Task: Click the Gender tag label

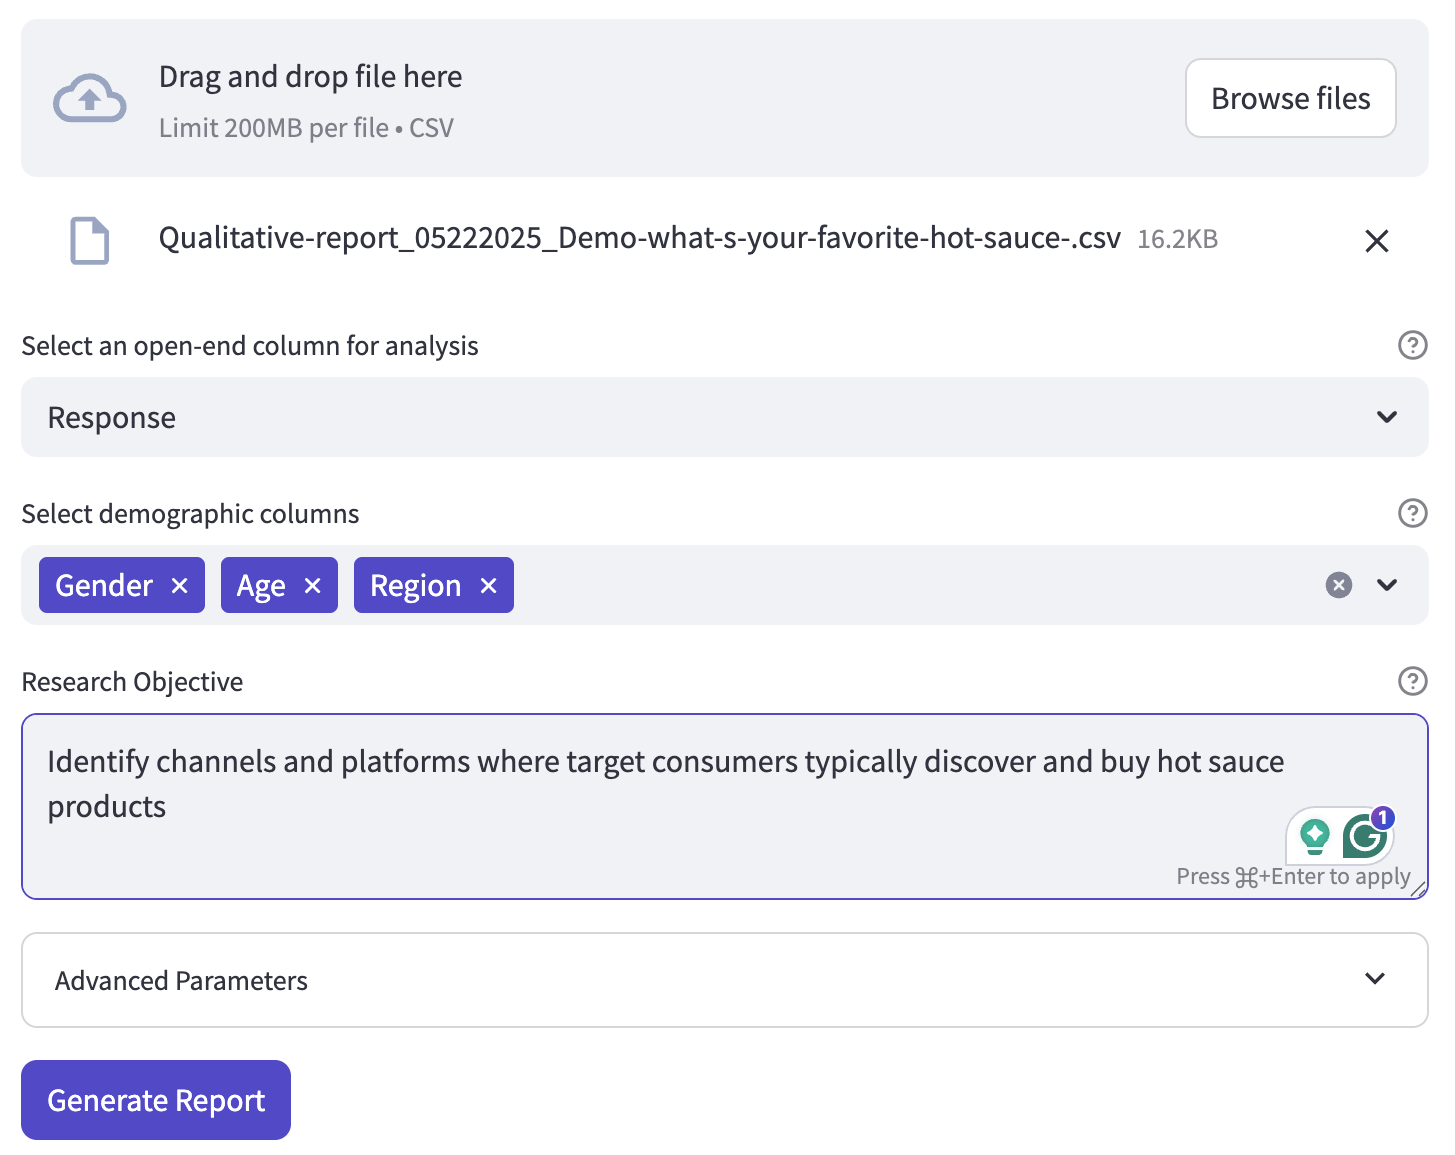Action: [x=104, y=585]
